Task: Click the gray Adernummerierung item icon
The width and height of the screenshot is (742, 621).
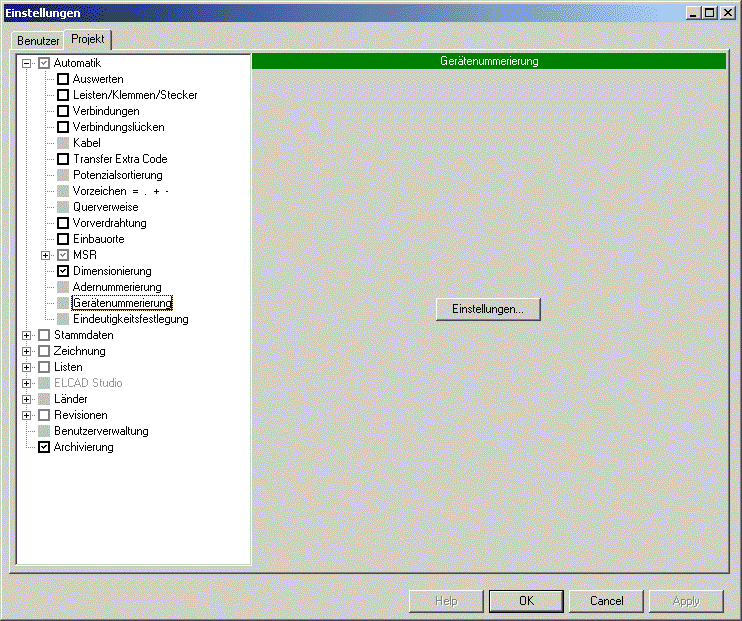Action: [63, 287]
